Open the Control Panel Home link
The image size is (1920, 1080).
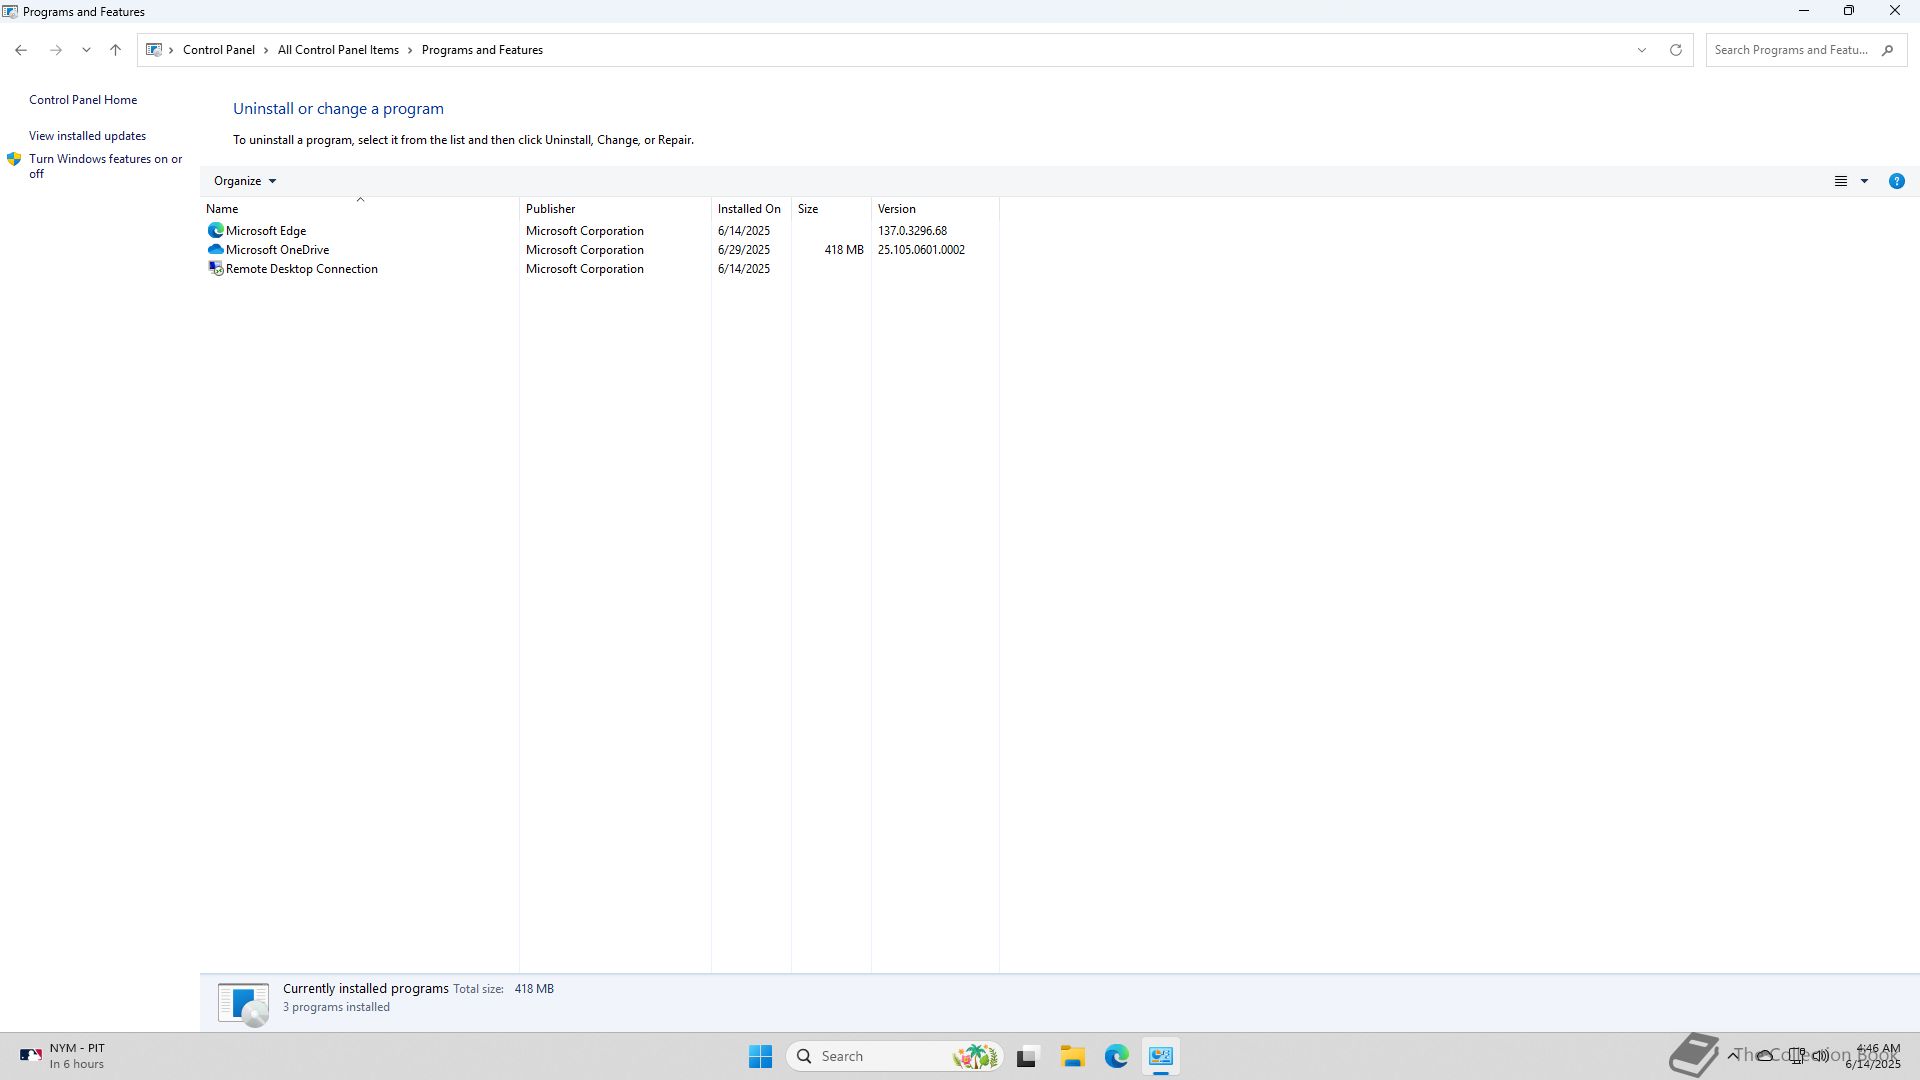click(83, 100)
